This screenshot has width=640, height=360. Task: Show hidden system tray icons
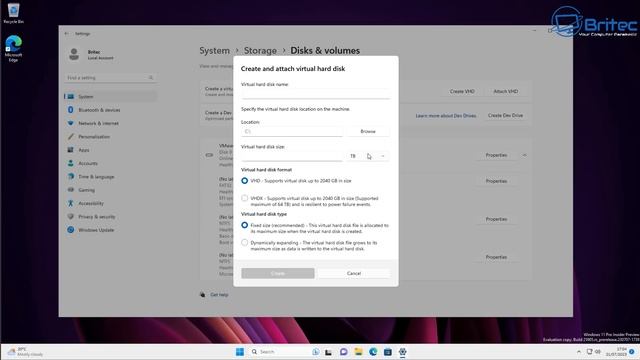(579, 351)
